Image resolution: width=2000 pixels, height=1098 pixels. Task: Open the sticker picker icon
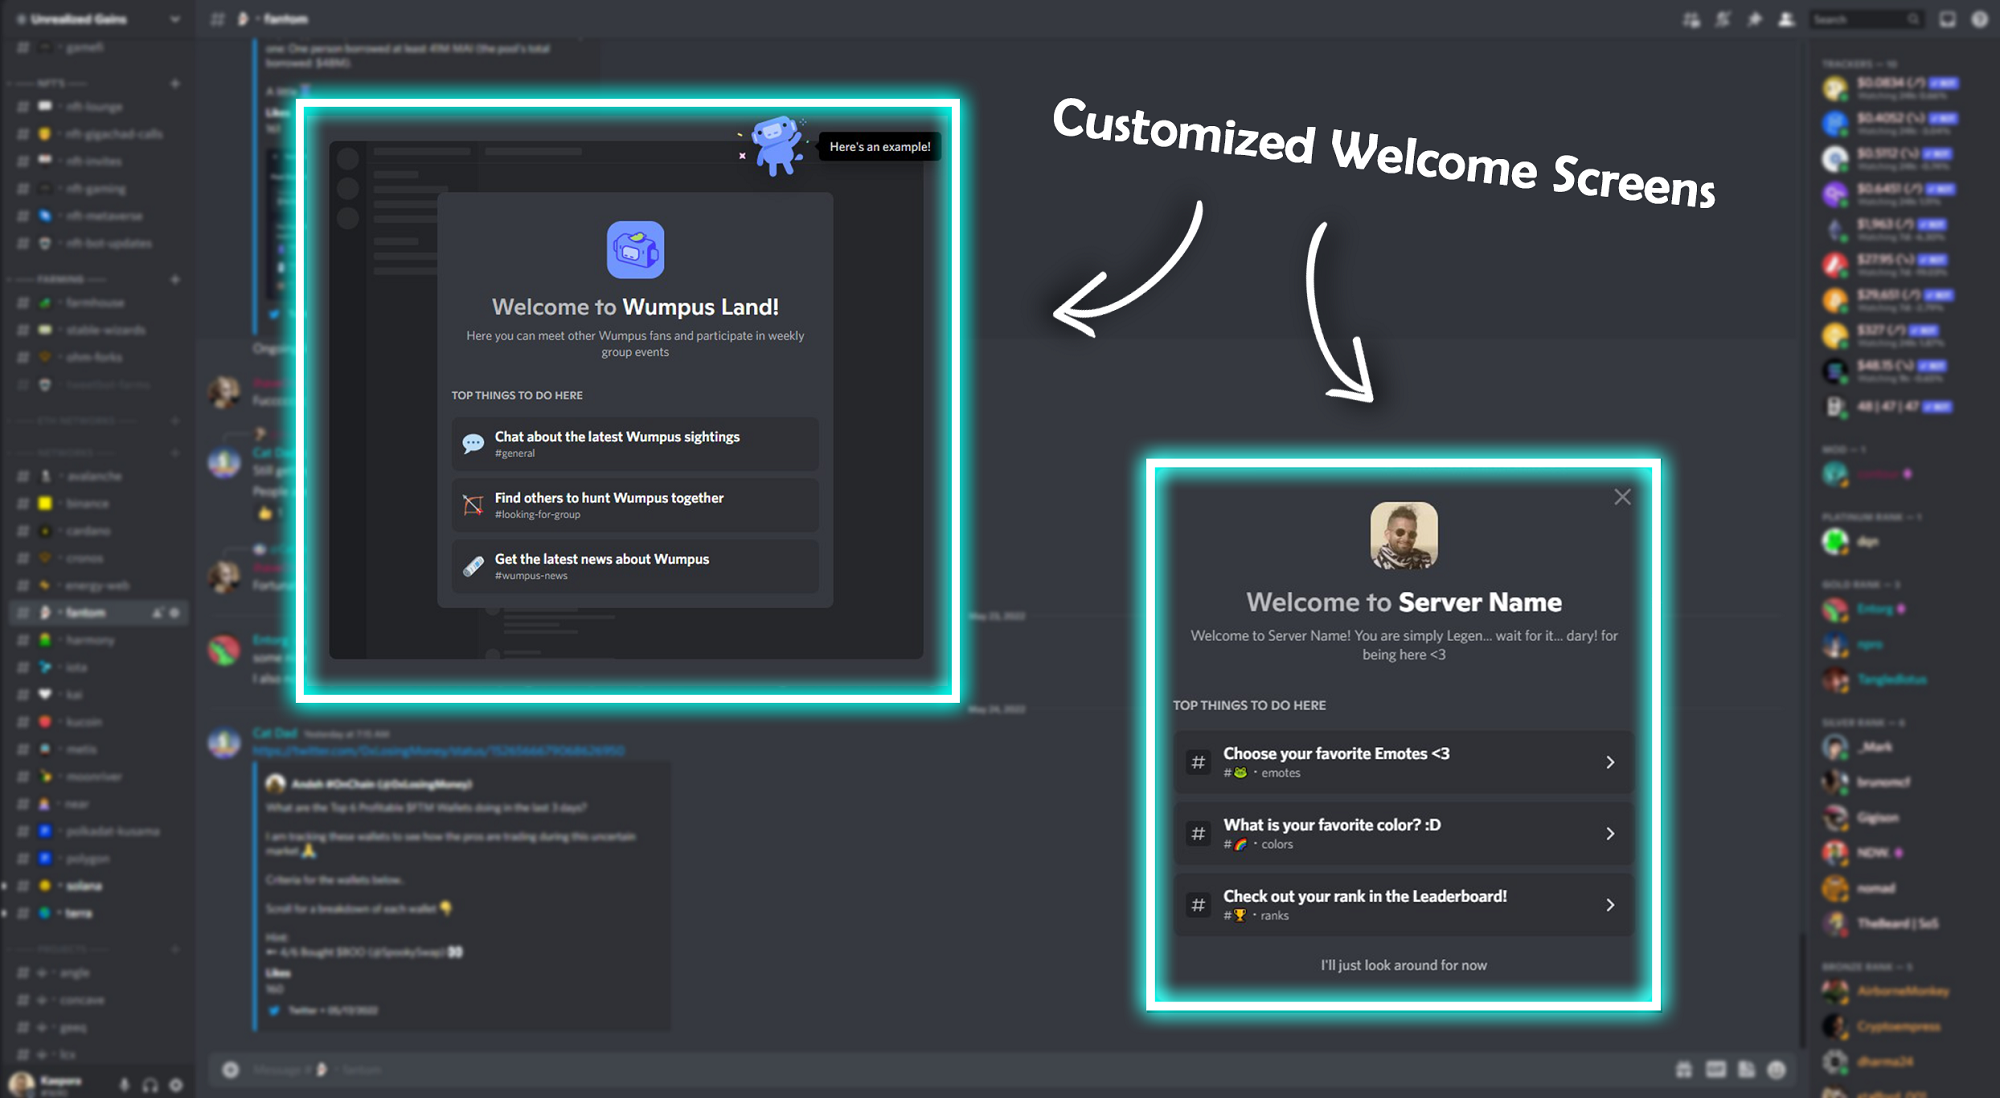coord(1746,1070)
